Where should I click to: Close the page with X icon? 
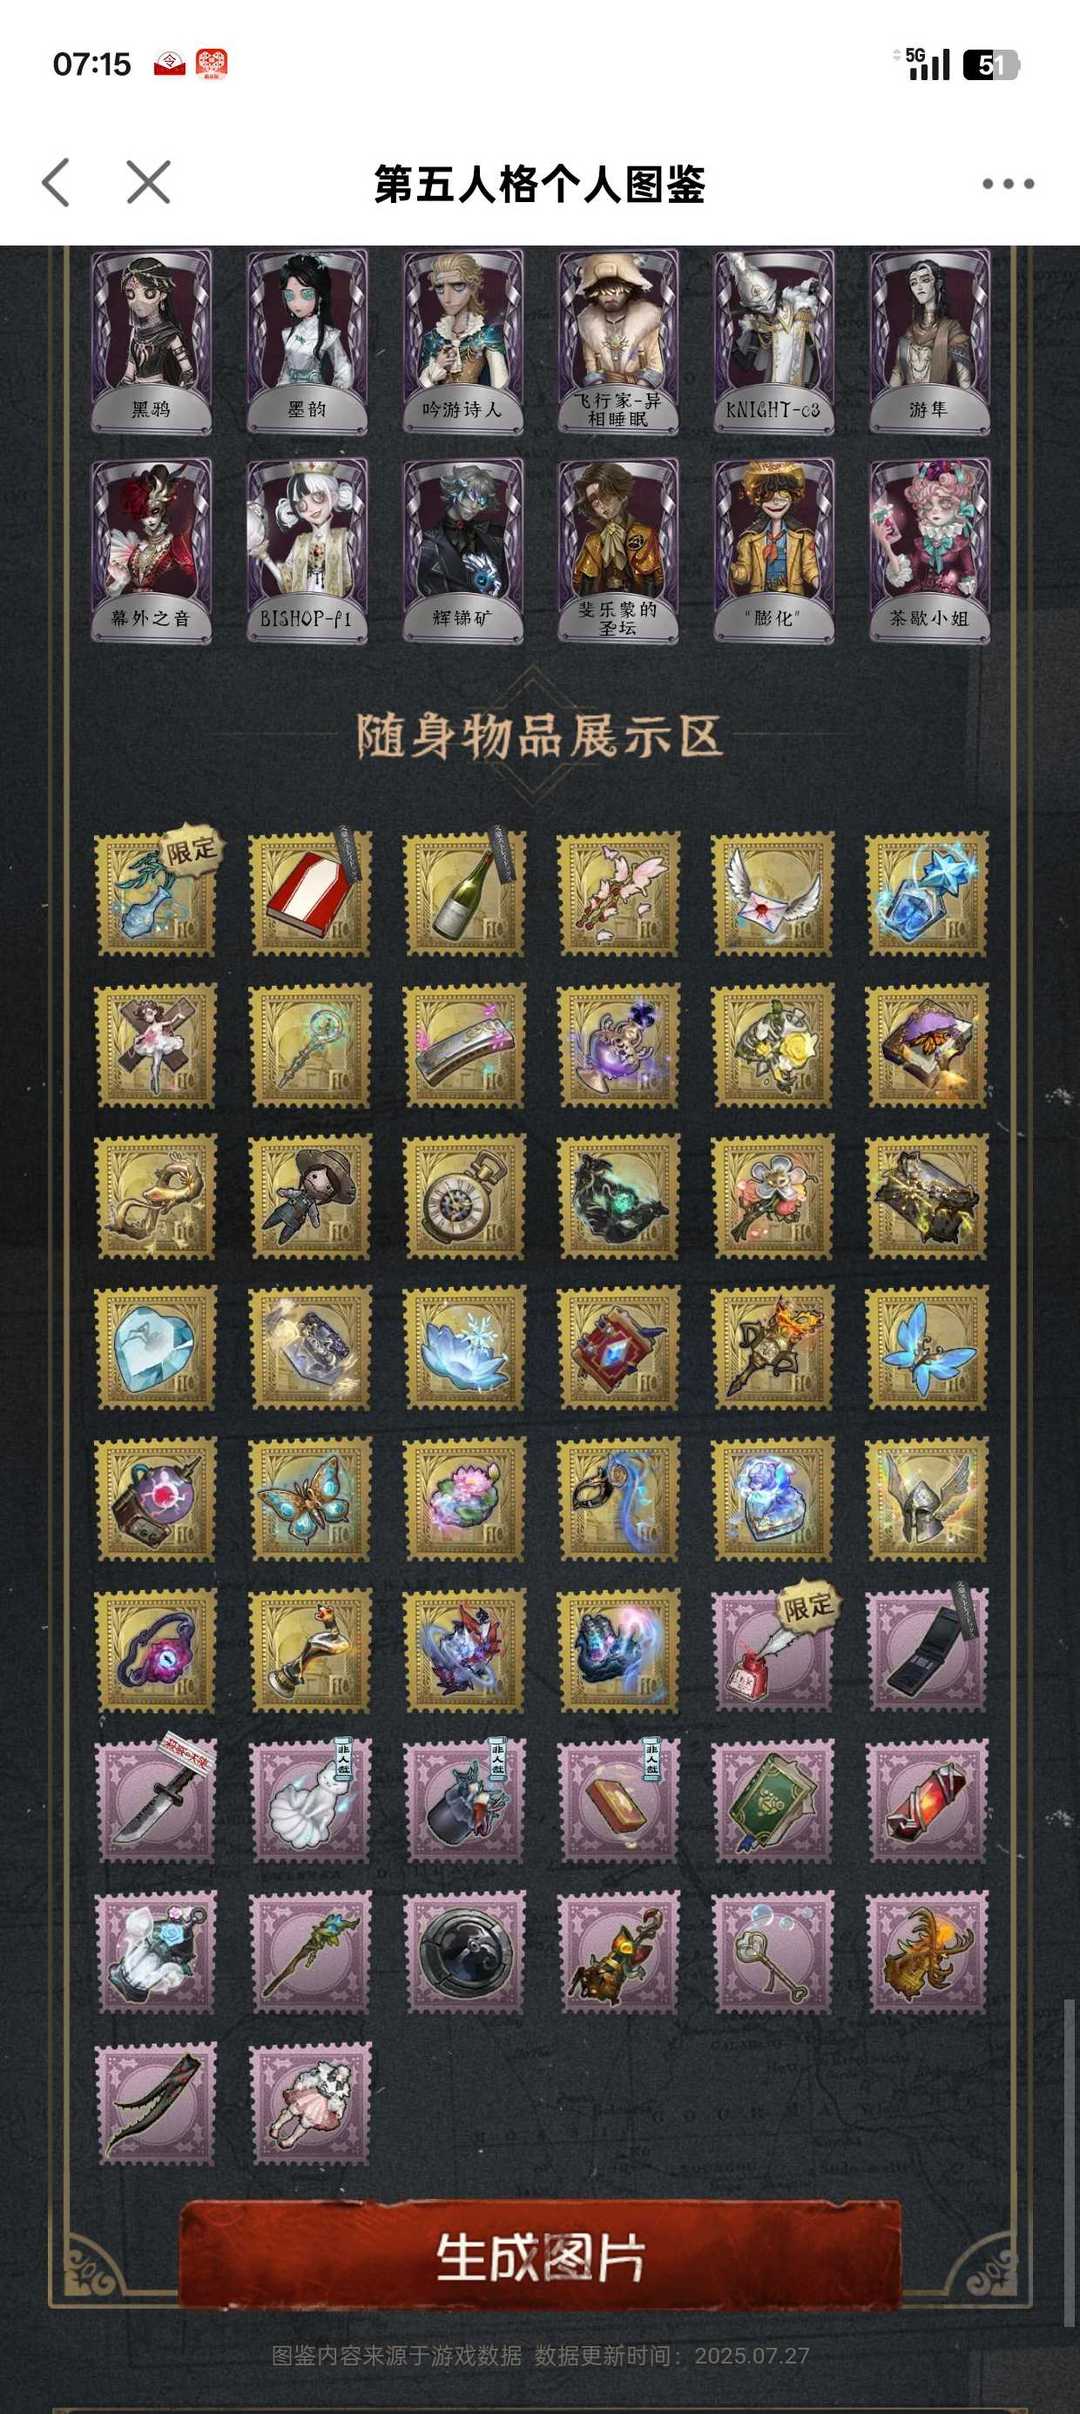[x=149, y=182]
